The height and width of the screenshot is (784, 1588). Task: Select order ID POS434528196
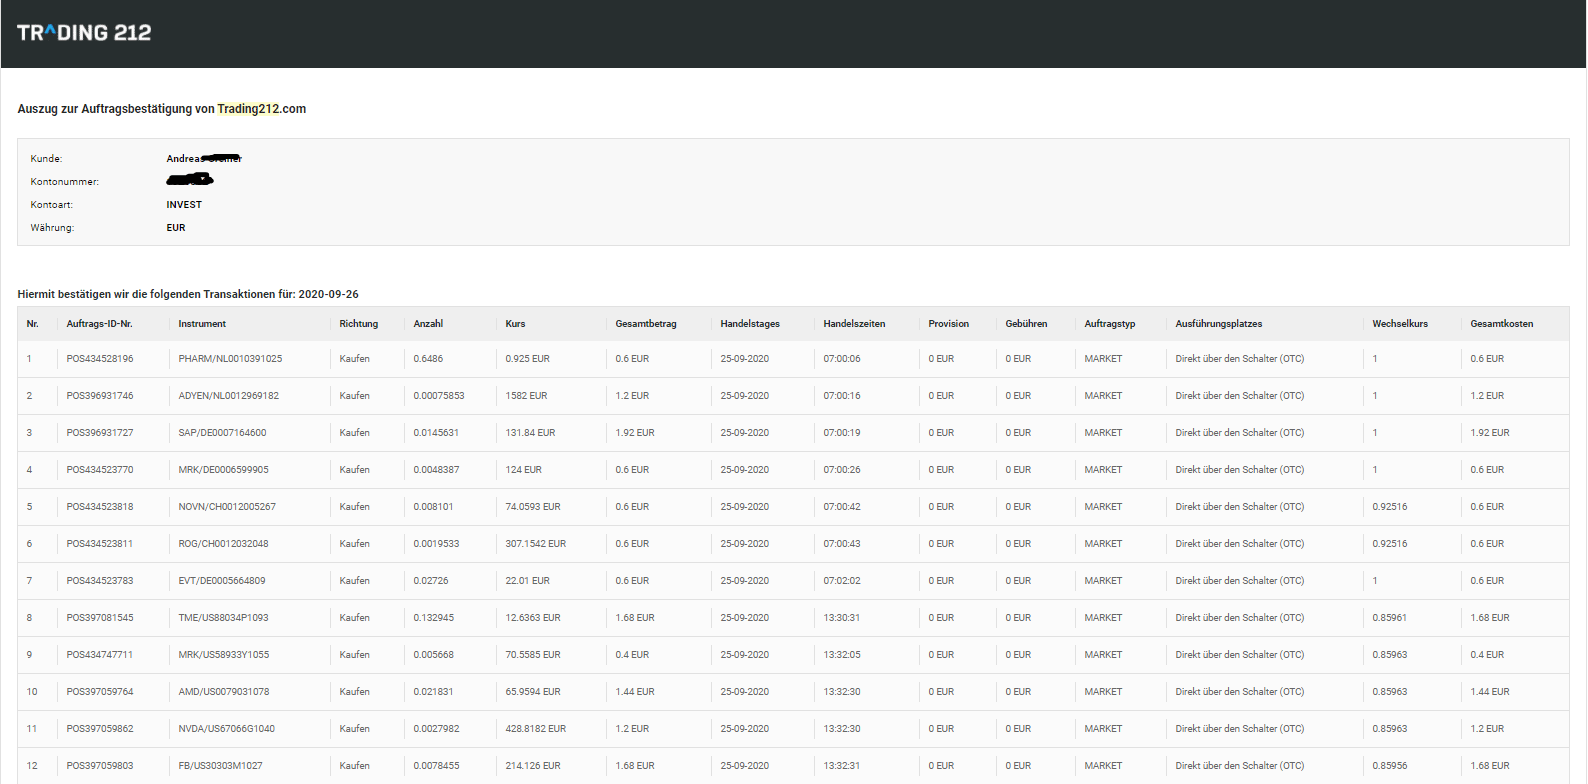pos(100,359)
